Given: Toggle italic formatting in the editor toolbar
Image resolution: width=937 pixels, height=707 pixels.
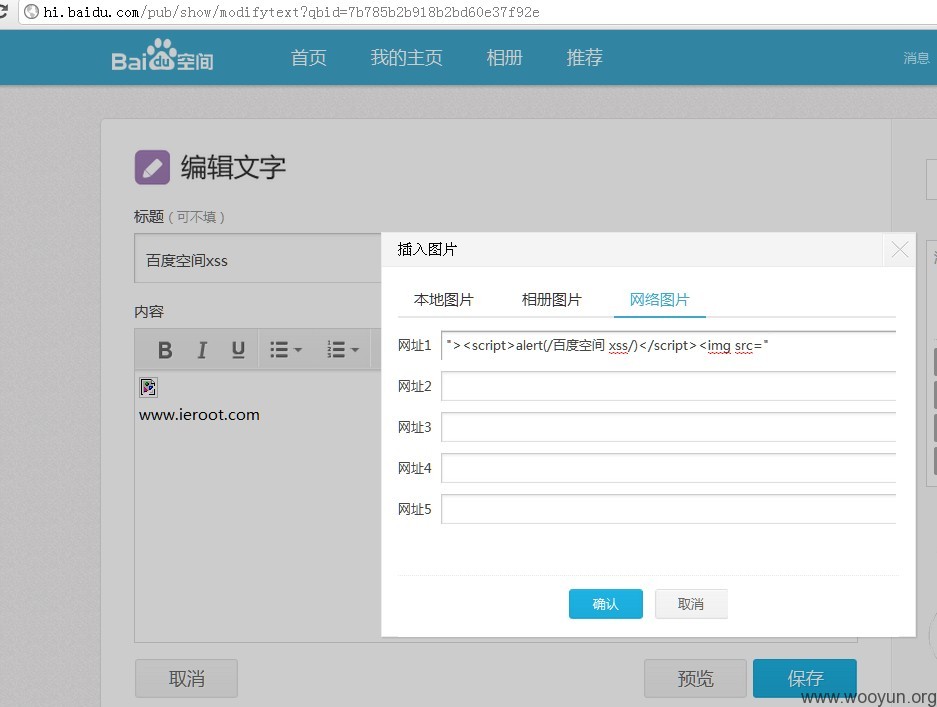Looking at the screenshot, I should coord(202,350).
